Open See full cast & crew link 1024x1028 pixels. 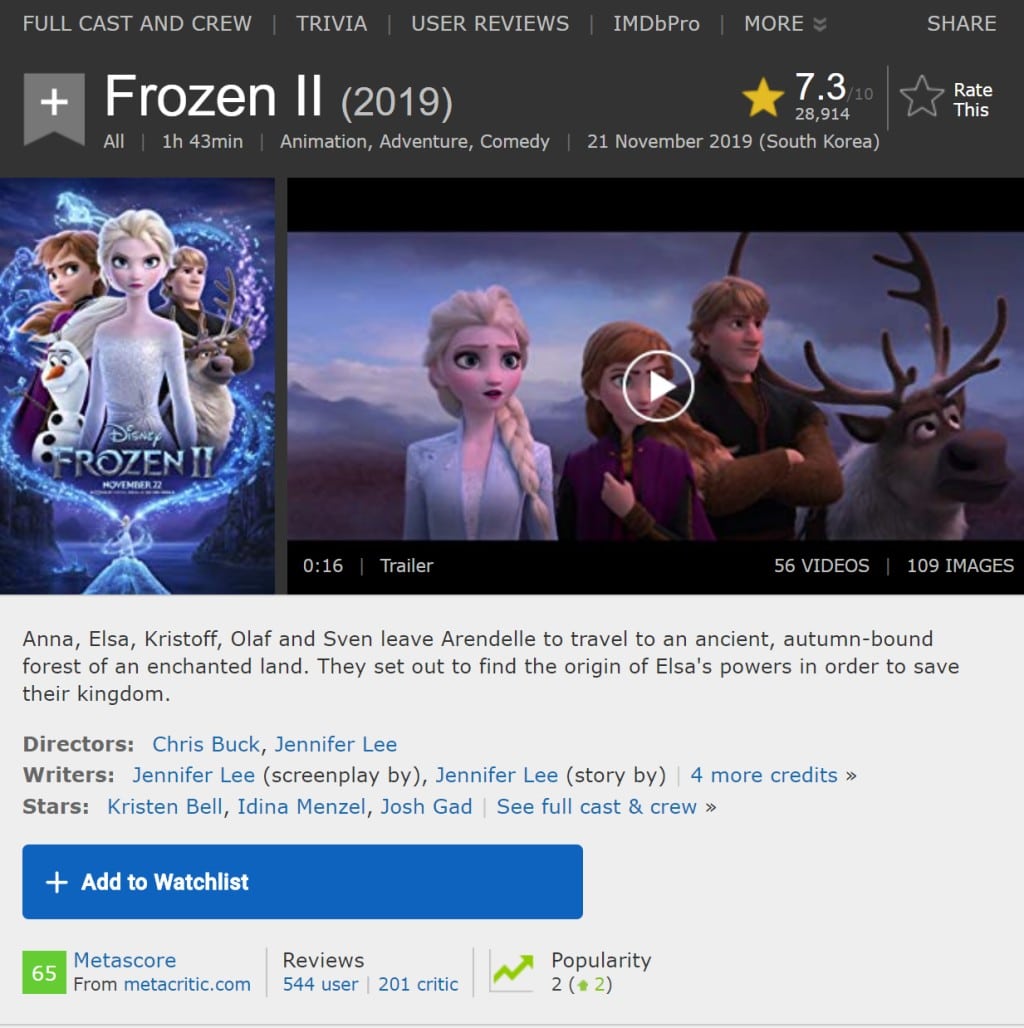pos(596,806)
